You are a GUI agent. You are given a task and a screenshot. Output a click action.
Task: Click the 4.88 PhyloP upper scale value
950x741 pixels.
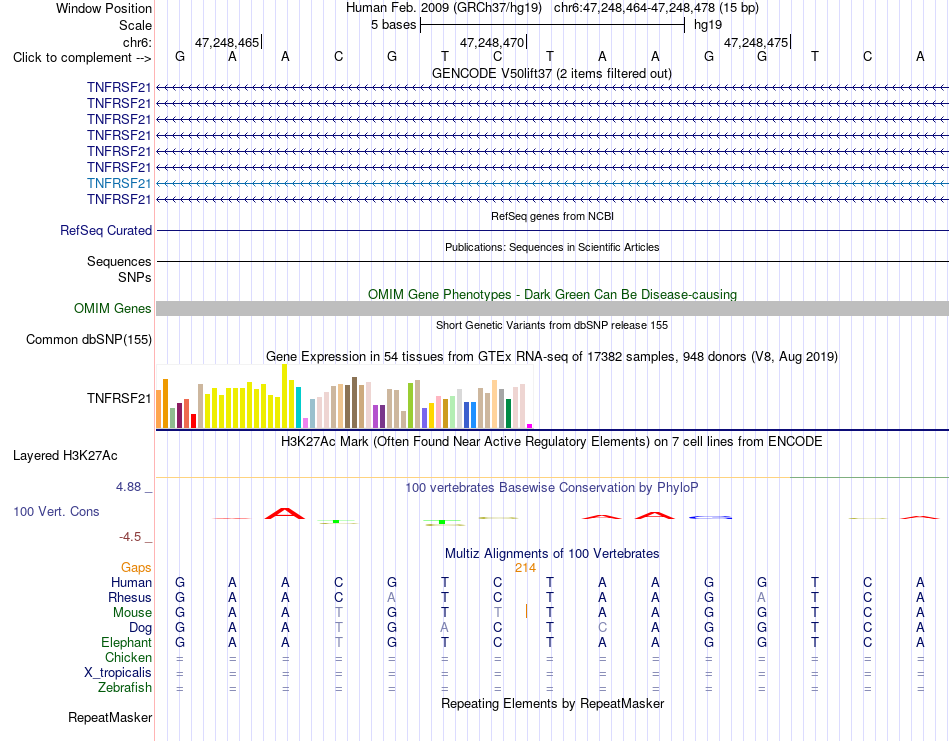[128, 487]
